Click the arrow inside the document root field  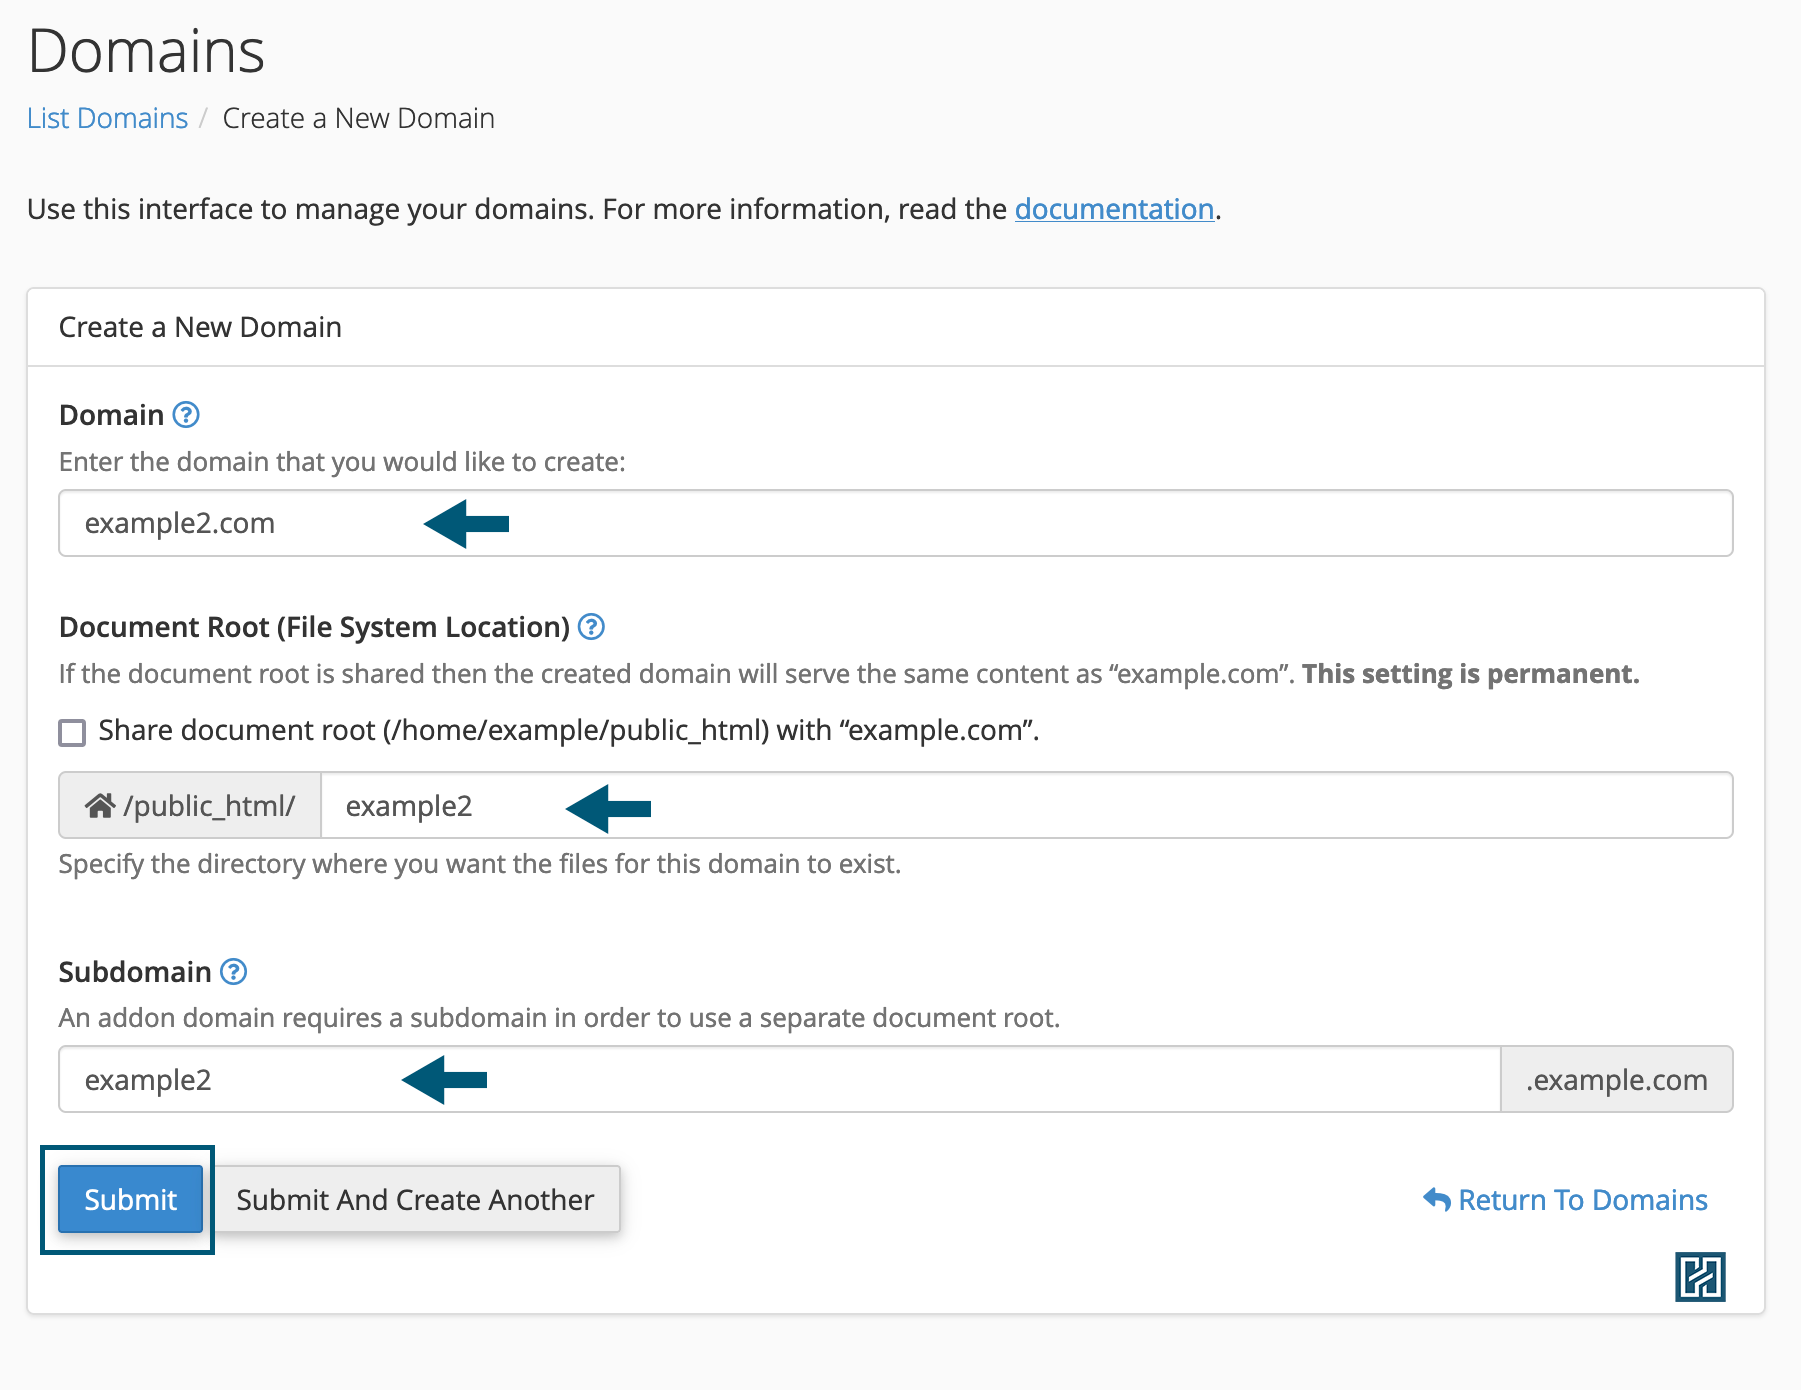pos(608,808)
